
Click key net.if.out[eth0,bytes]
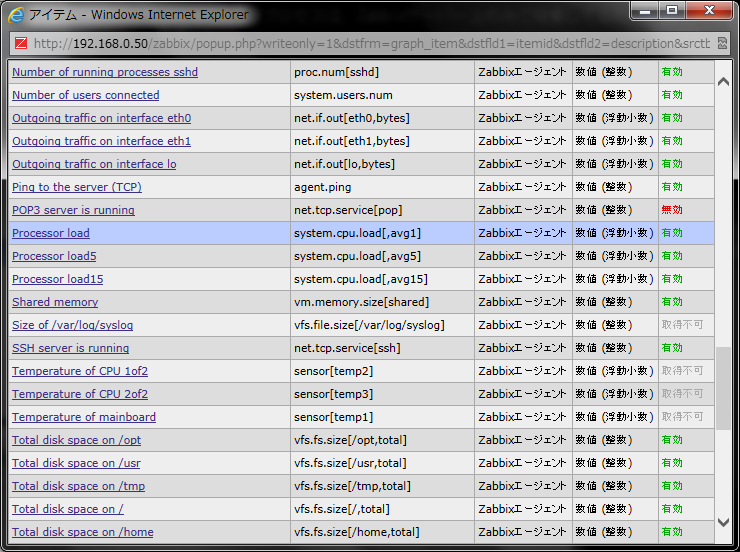pos(352,118)
